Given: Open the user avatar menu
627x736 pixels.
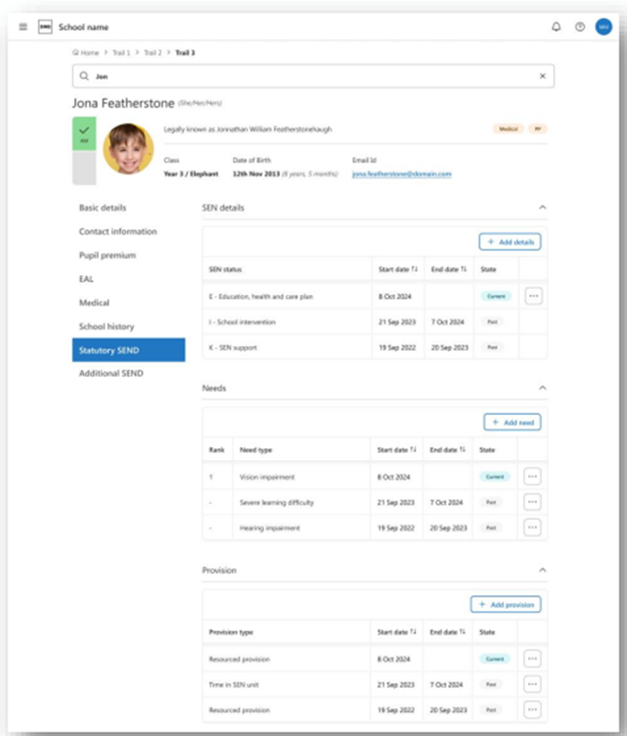Looking at the screenshot, I should click(603, 27).
